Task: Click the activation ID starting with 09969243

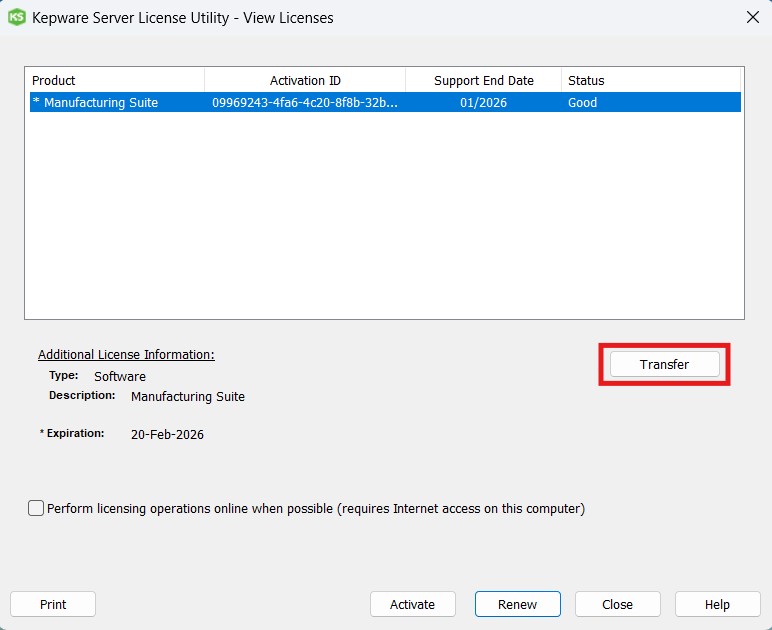Action: point(305,102)
